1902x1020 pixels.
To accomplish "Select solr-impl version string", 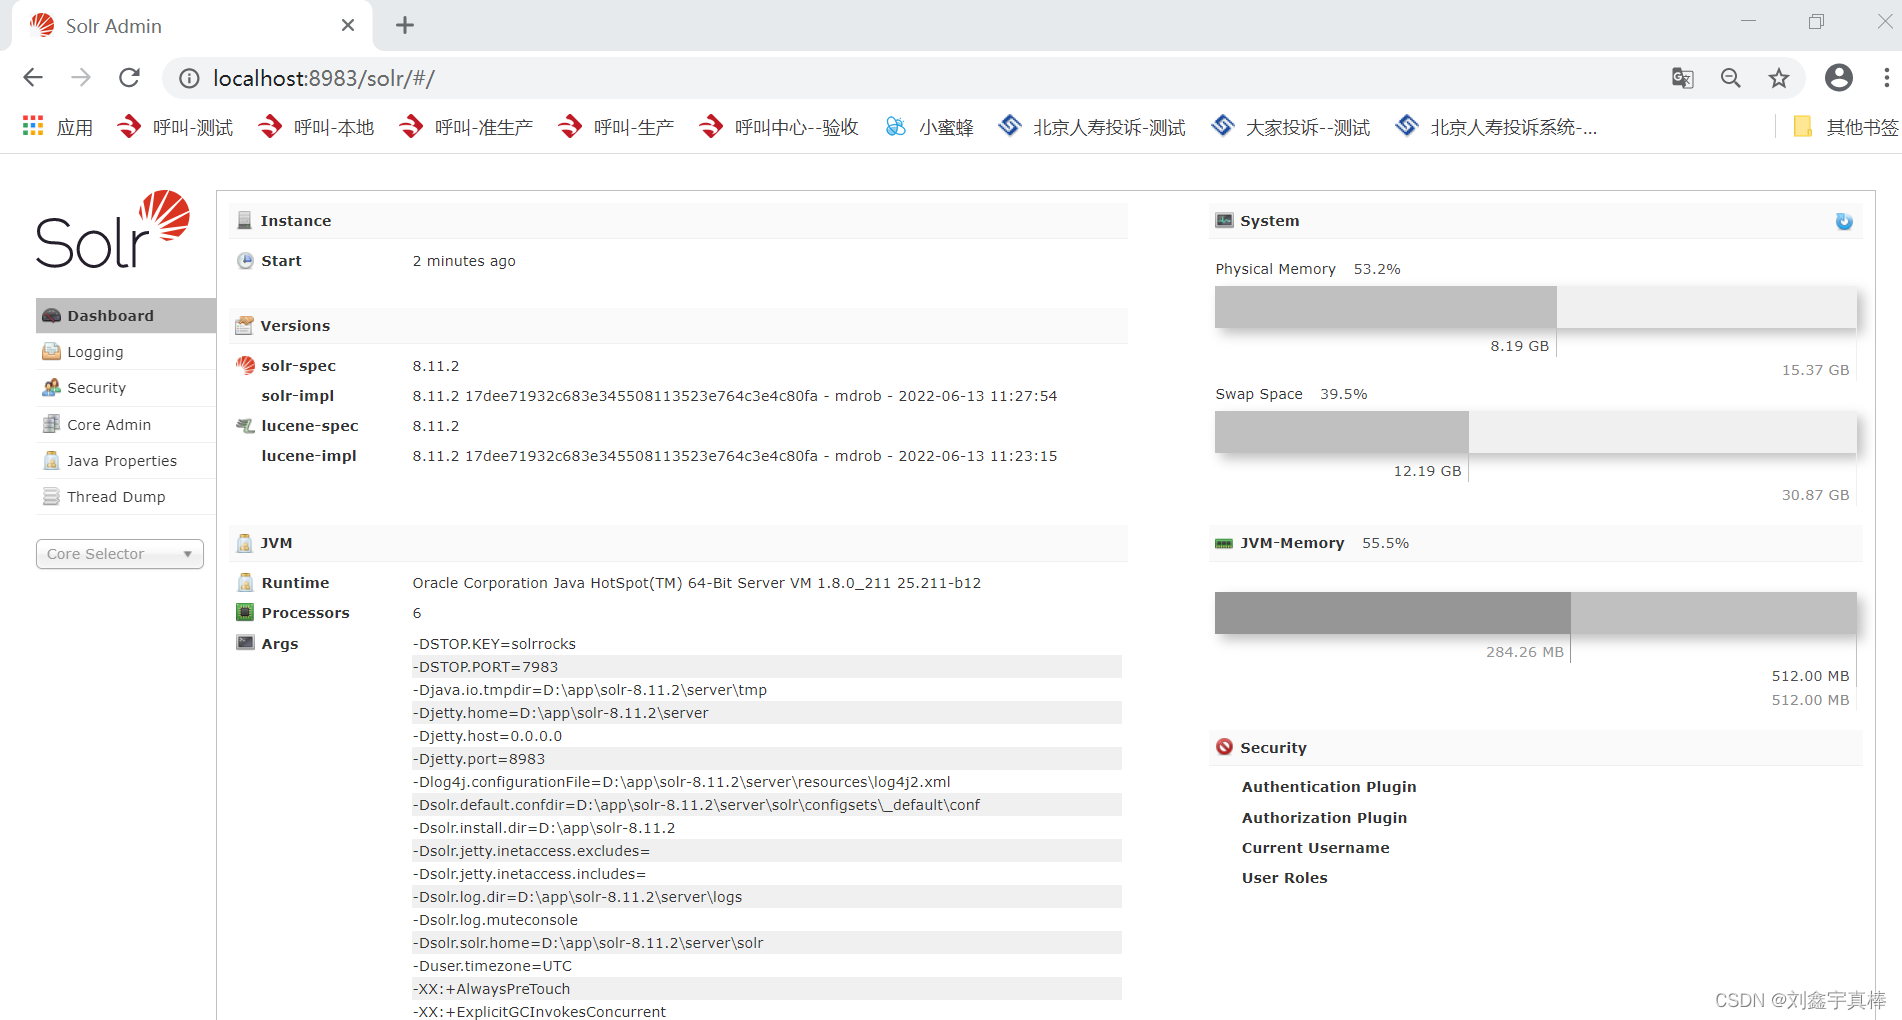I will point(735,396).
